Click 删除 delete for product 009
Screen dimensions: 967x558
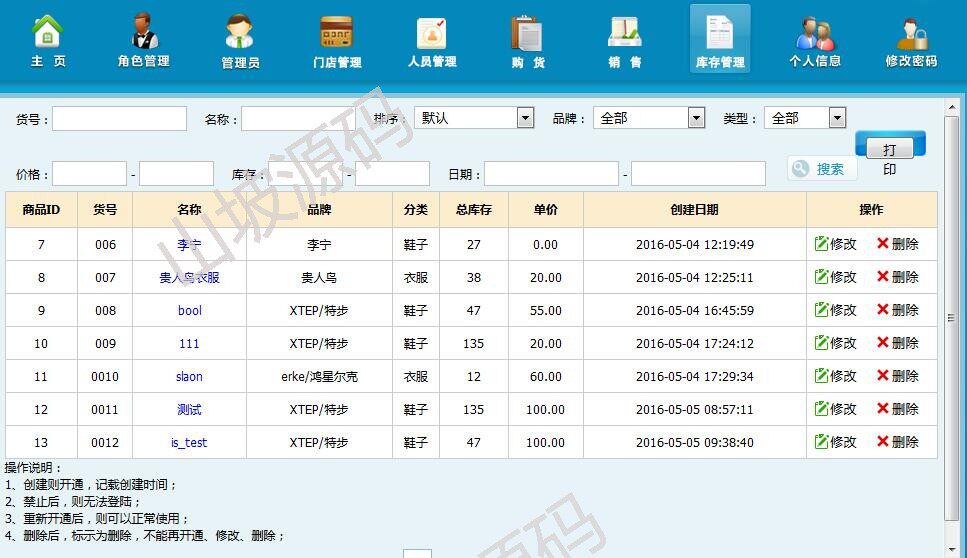pos(897,343)
